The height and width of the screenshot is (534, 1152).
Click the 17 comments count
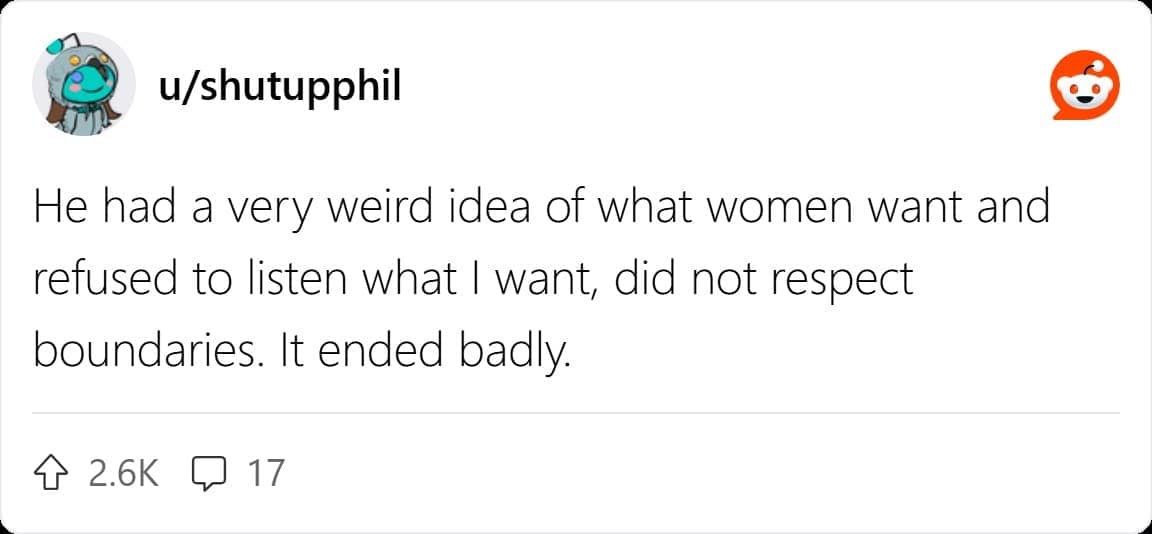click(x=265, y=472)
